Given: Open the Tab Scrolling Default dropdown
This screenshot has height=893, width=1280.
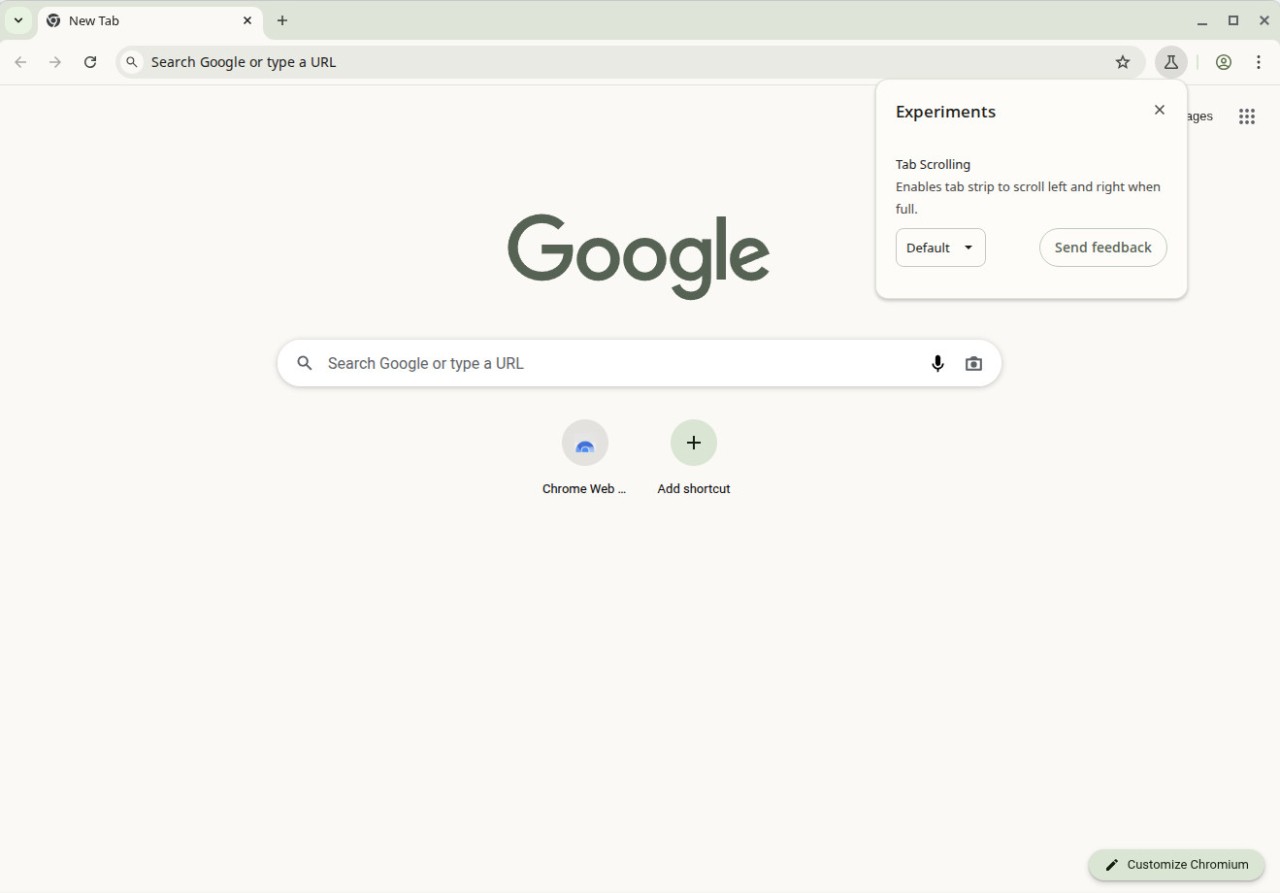Looking at the screenshot, I should click(940, 247).
